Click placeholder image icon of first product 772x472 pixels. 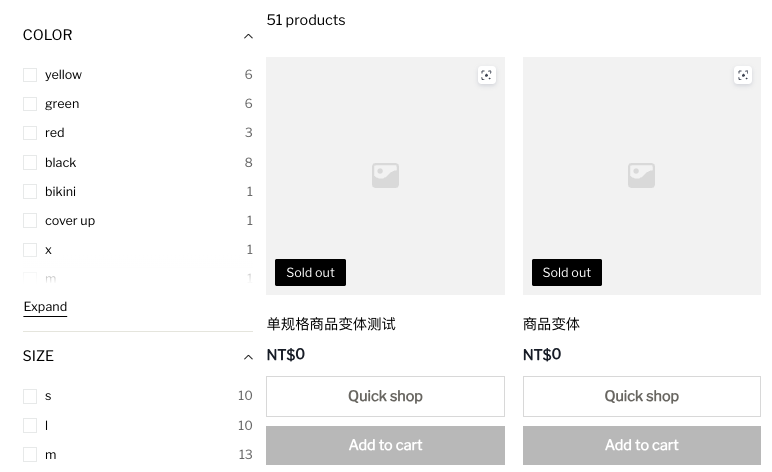click(x=386, y=176)
